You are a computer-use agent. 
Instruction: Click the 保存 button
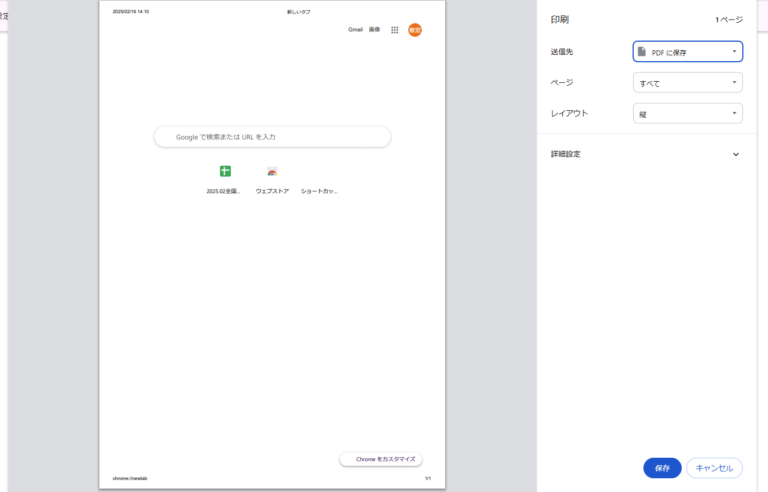(x=662, y=468)
